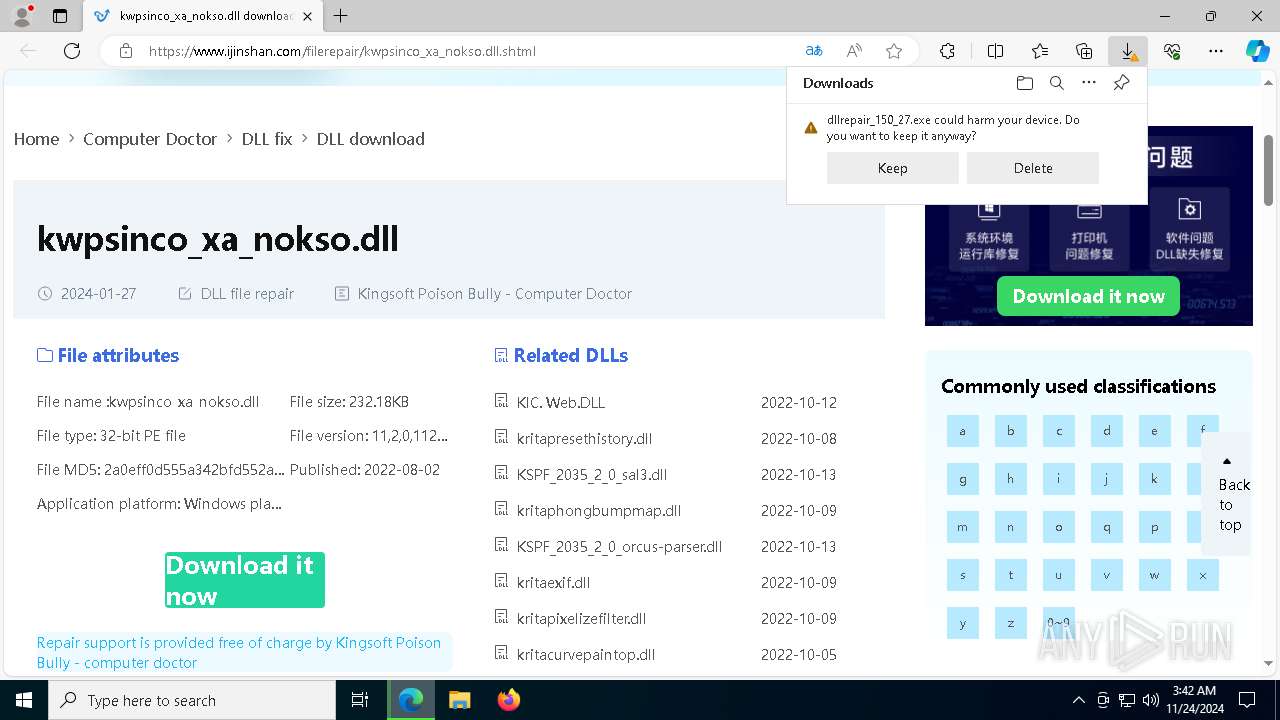Open the volume tray icon
Screen dimensions: 1280x720
(x=1150, y=700)
